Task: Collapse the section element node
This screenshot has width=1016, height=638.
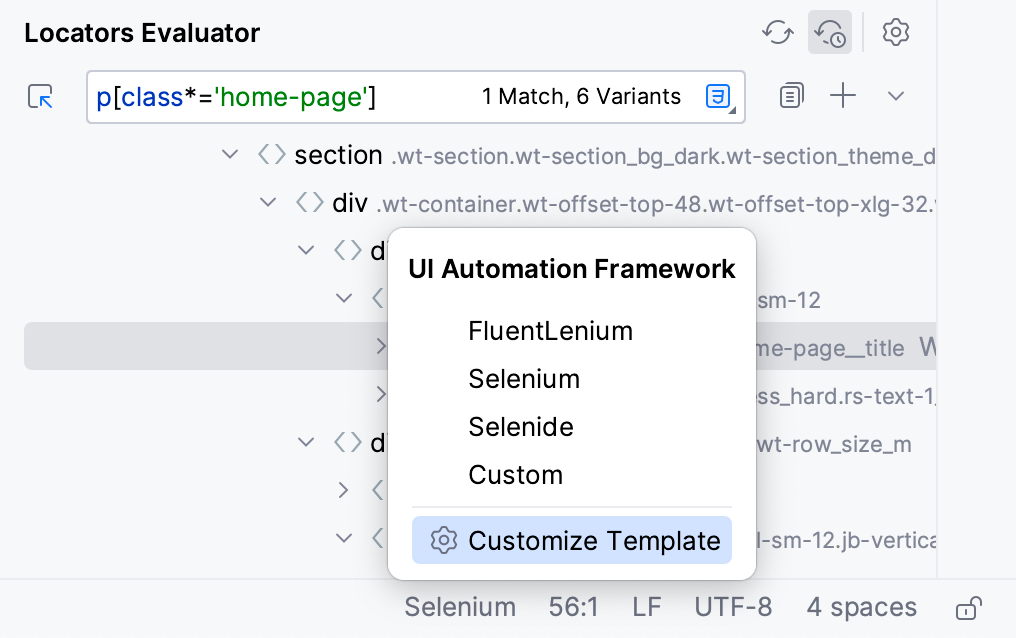Action: (x=230, y=154)
